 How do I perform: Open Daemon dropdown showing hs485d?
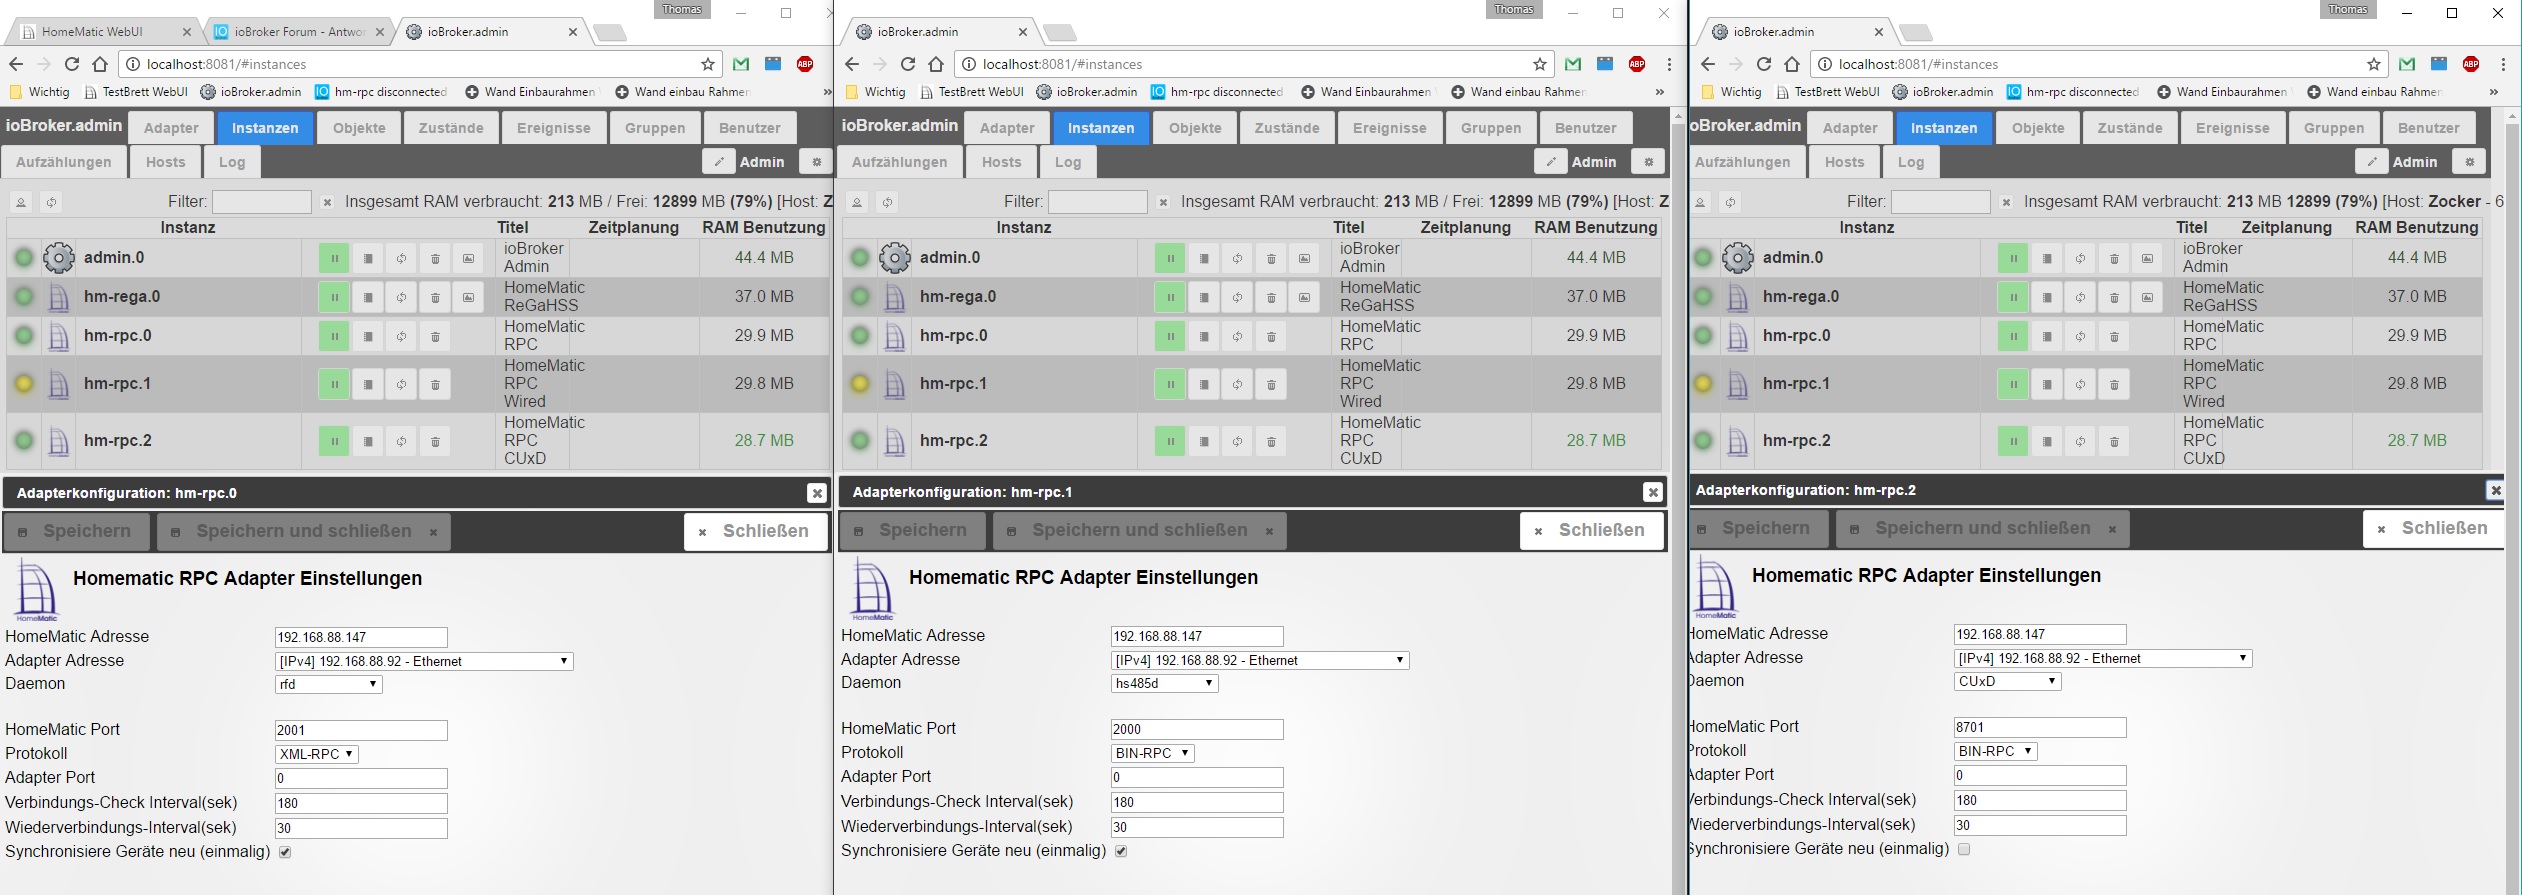(x=1165, y=683)
